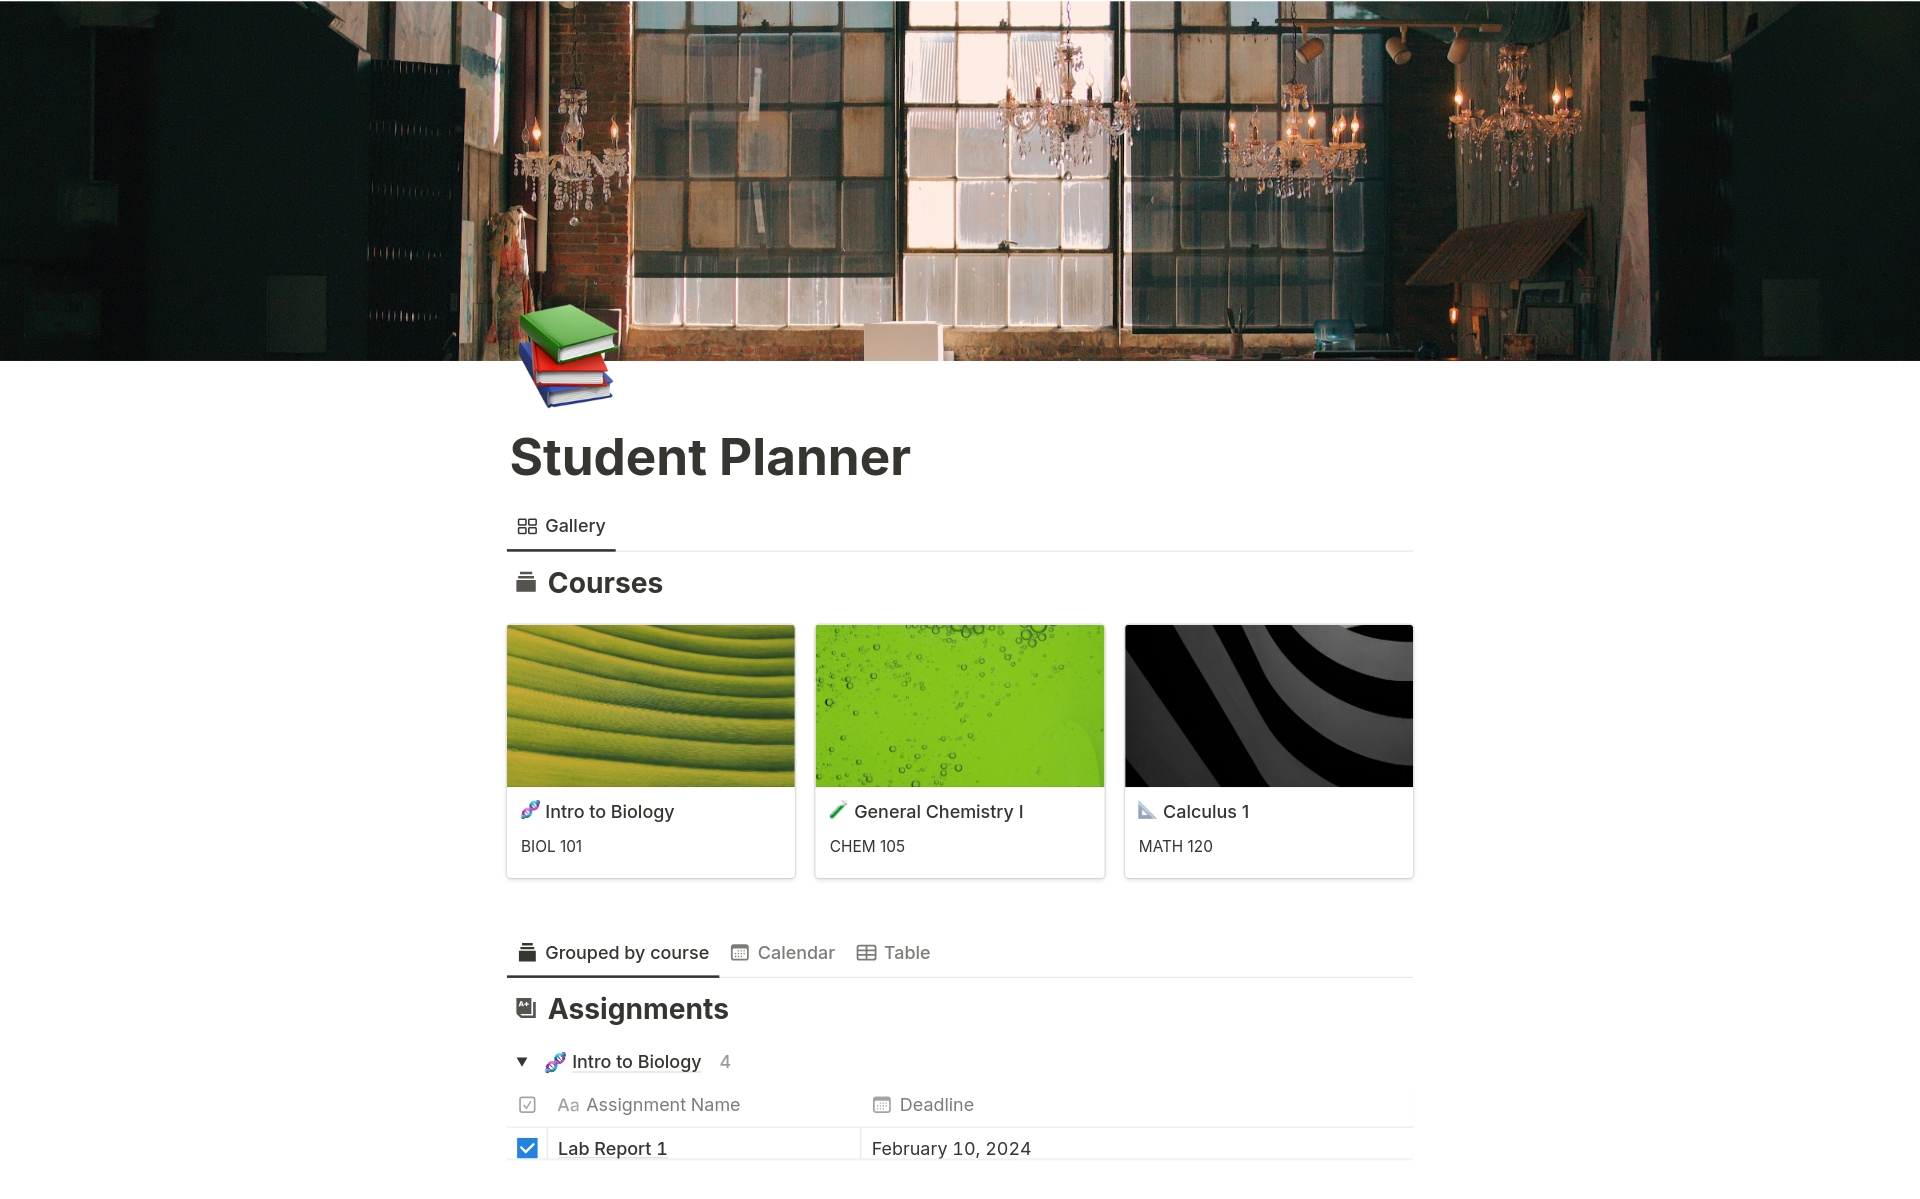This screenshot has width=1920, height=1199.
Task: Expand the Intro to Biology course card
Action: (651, 746)
